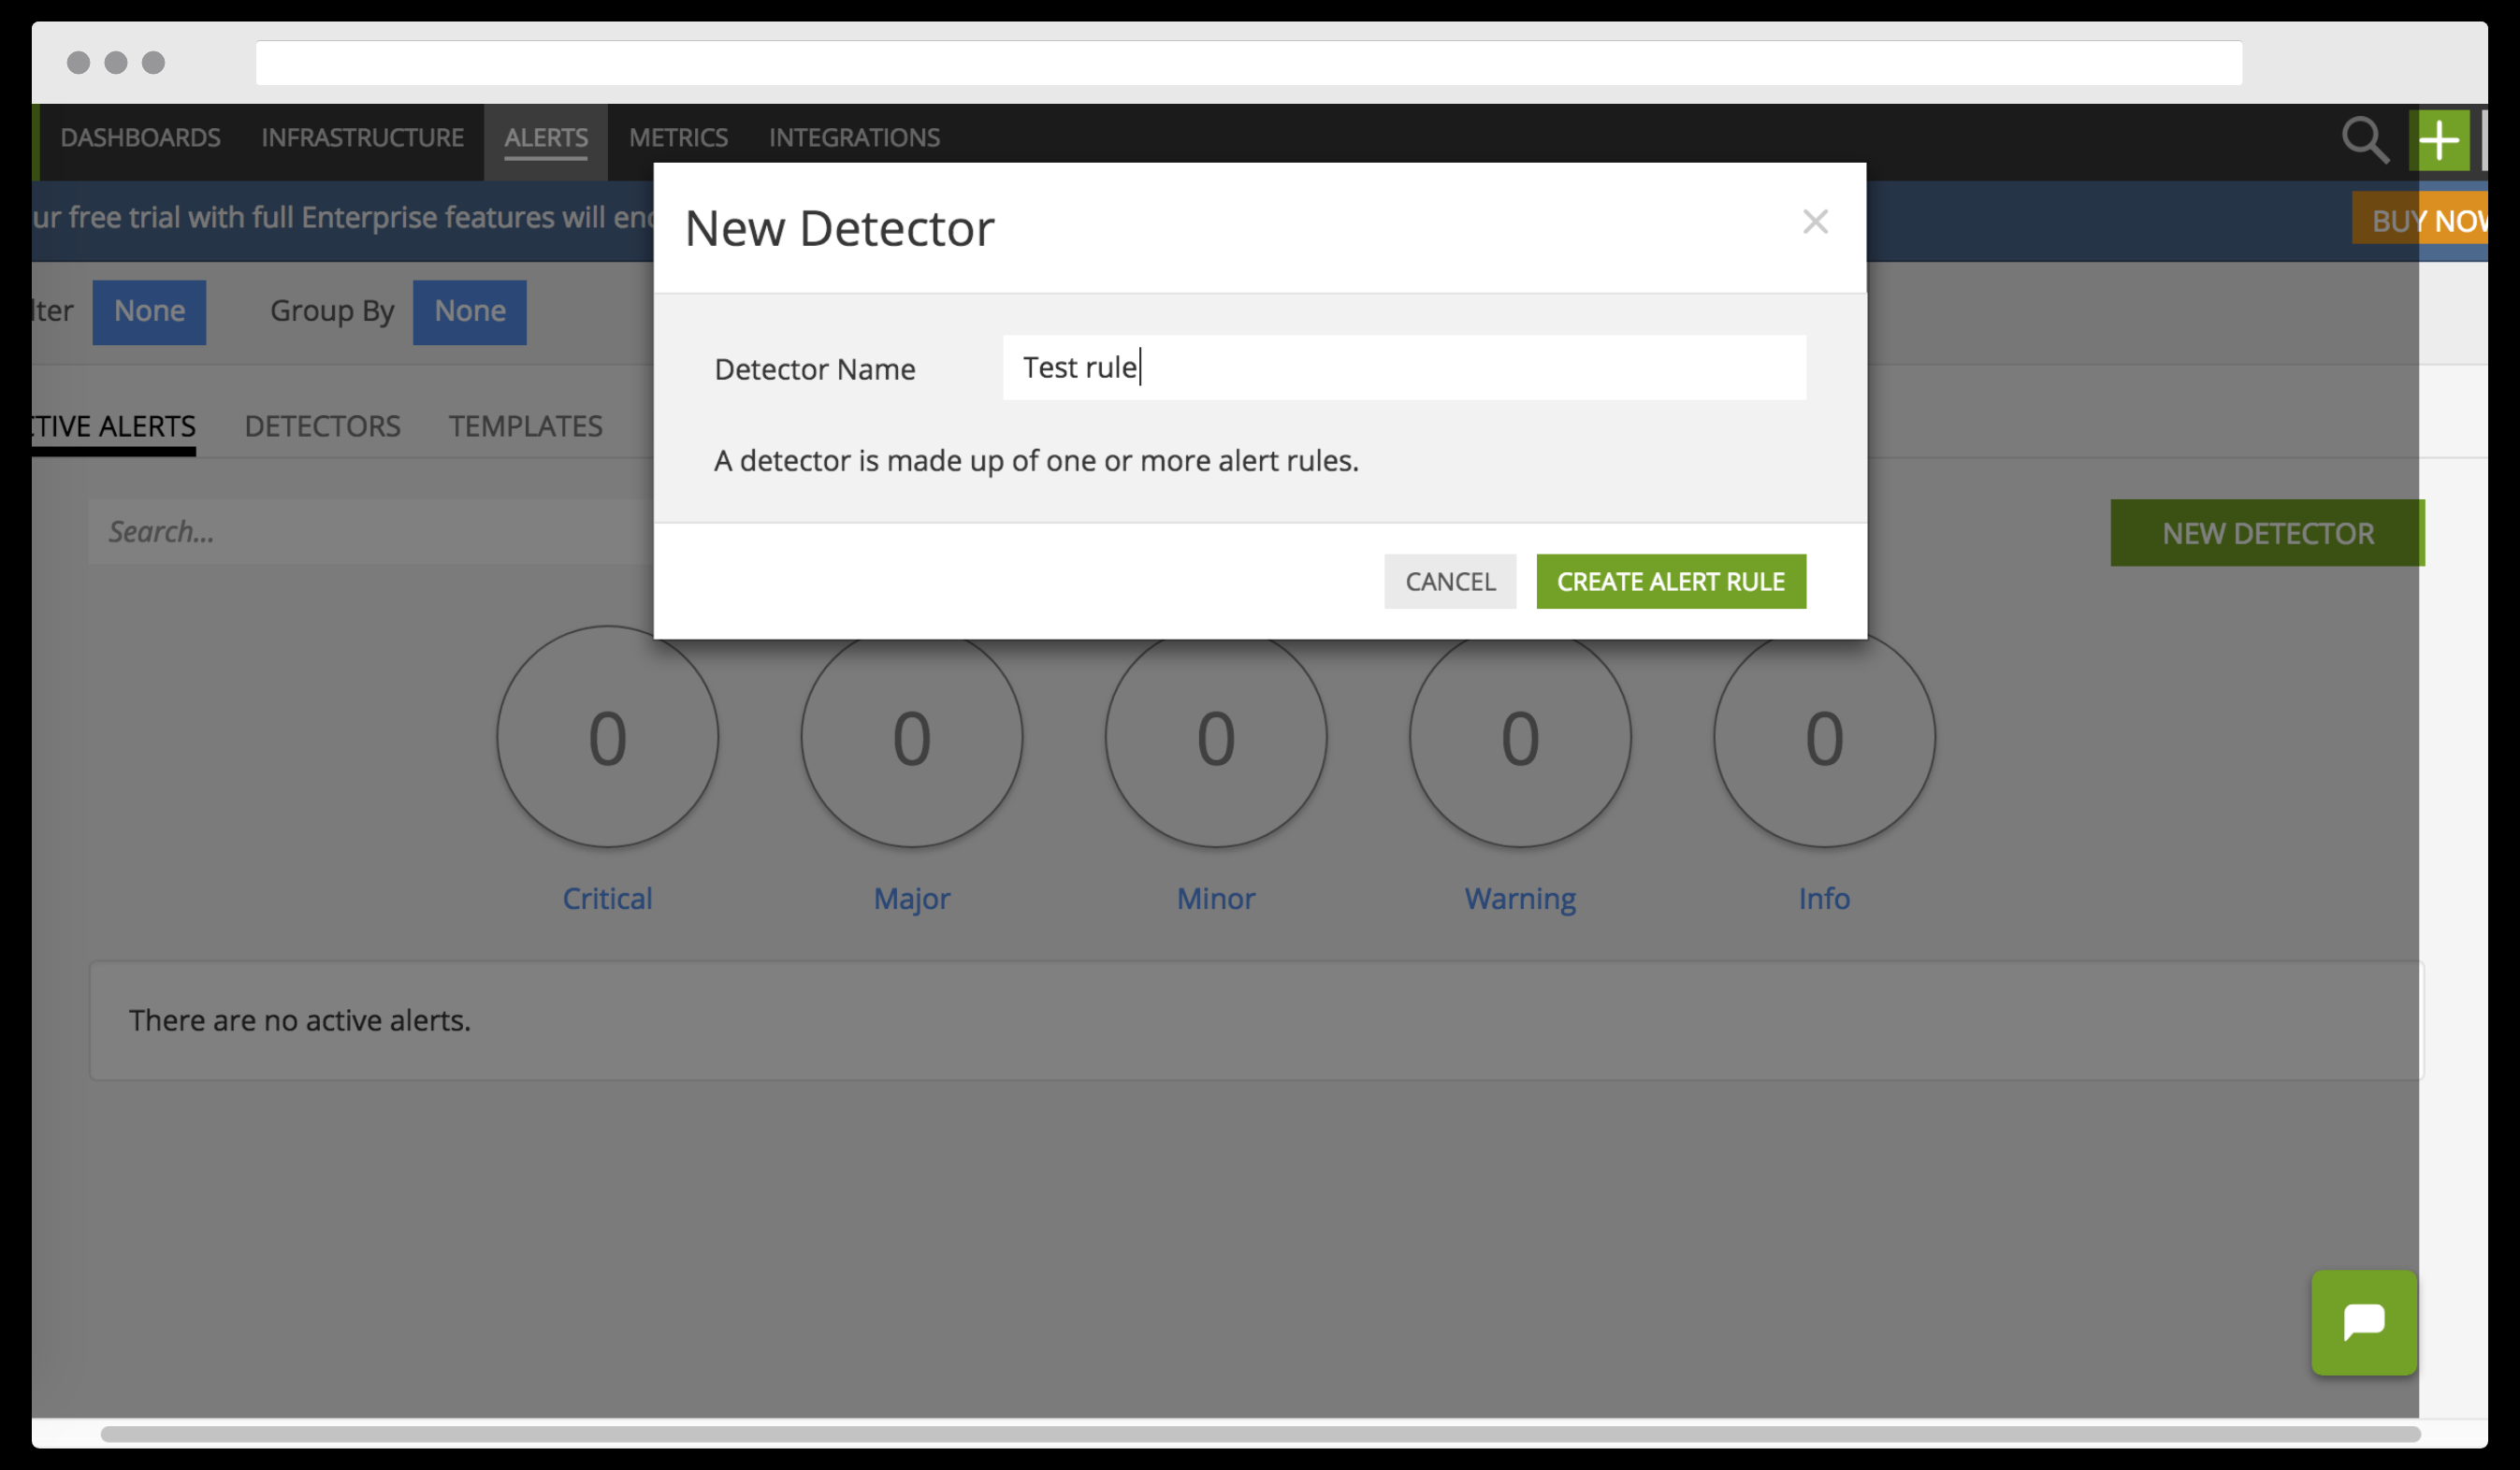Click the browser address bar
The height and width of the screenshot is (1470, 2520).
1247,63
